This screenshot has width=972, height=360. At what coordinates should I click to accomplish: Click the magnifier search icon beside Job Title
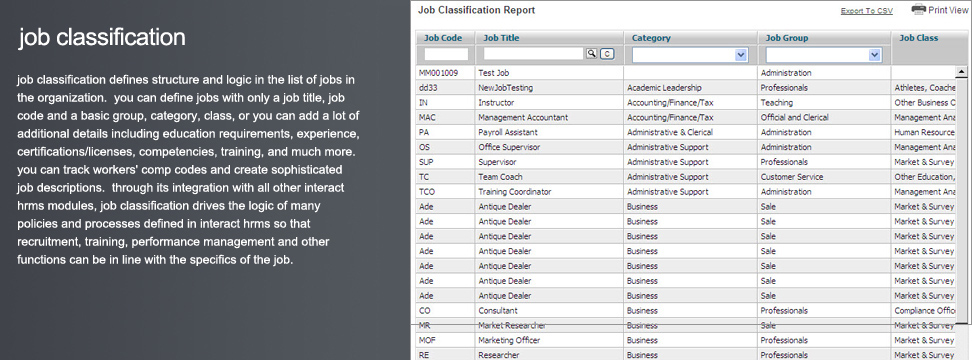591,54
